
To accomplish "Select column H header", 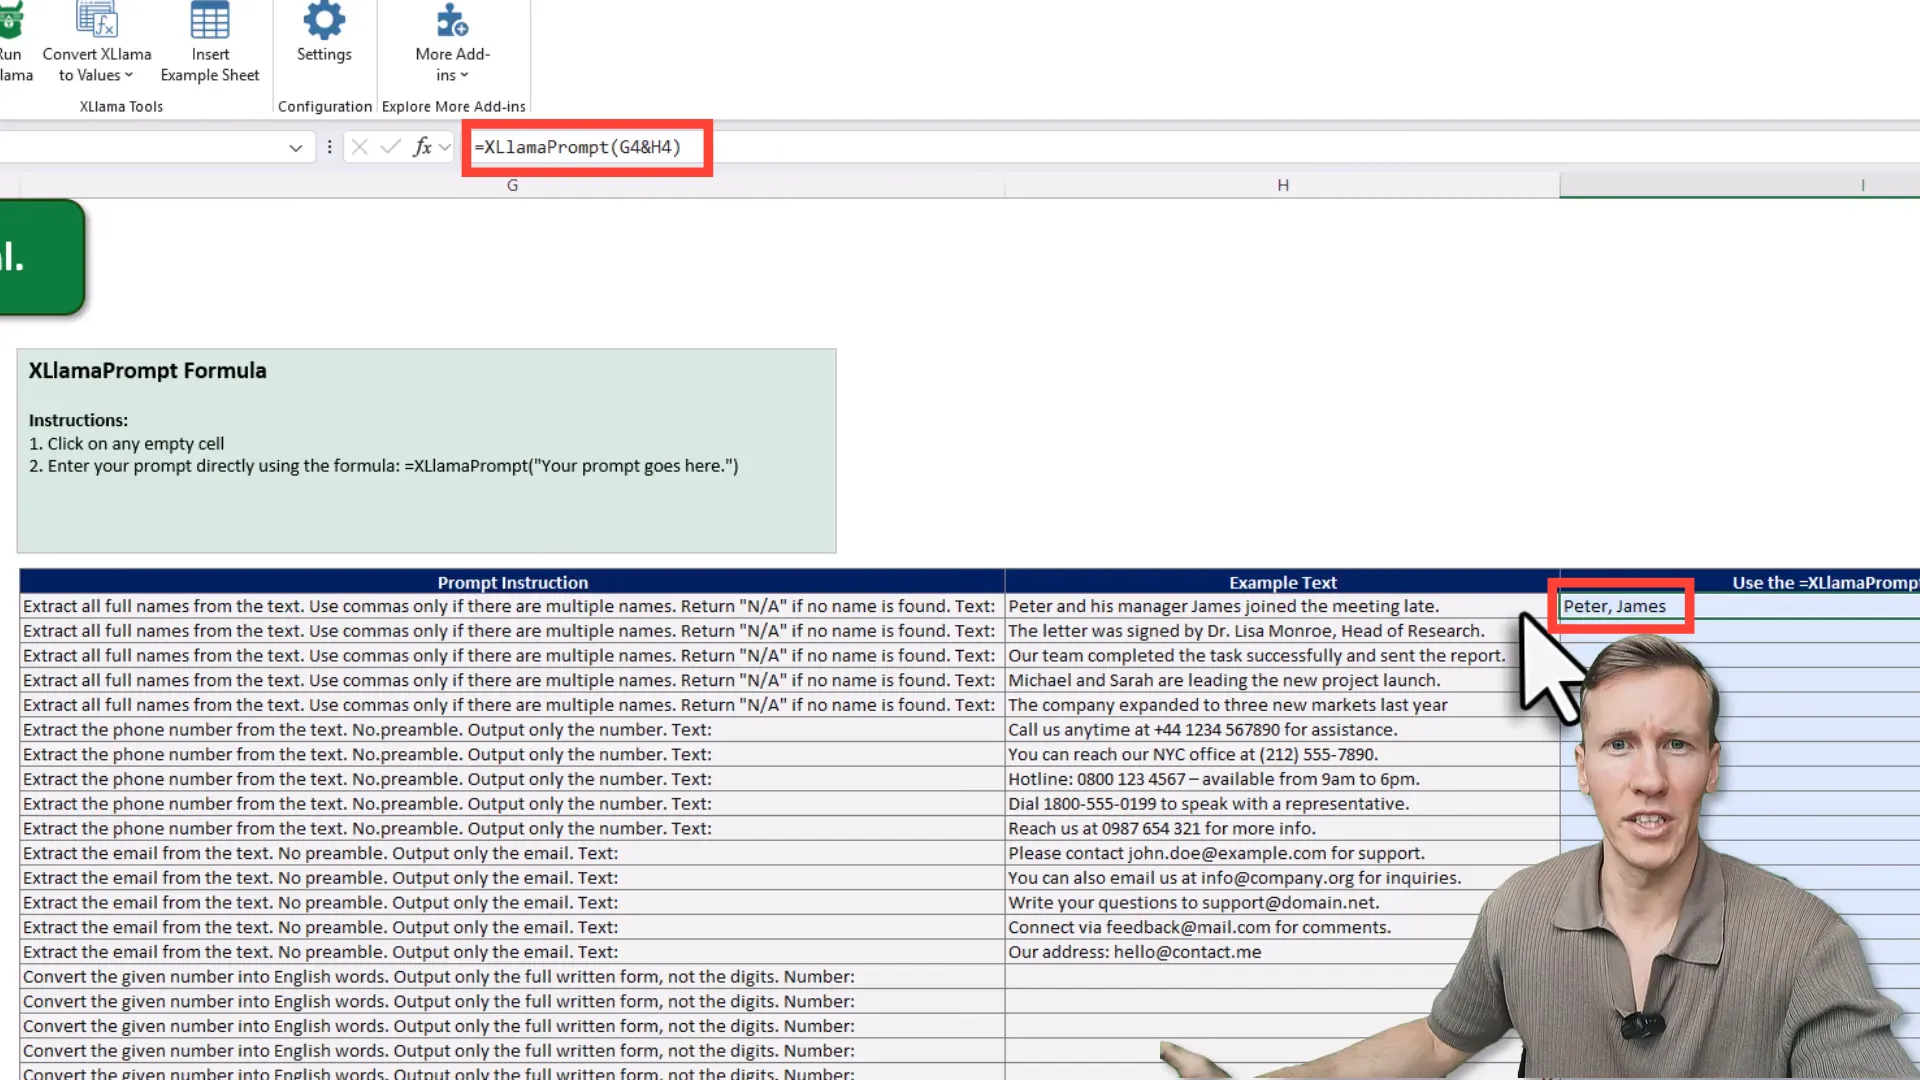I will pyautogui.click(x=1282, y=185).
